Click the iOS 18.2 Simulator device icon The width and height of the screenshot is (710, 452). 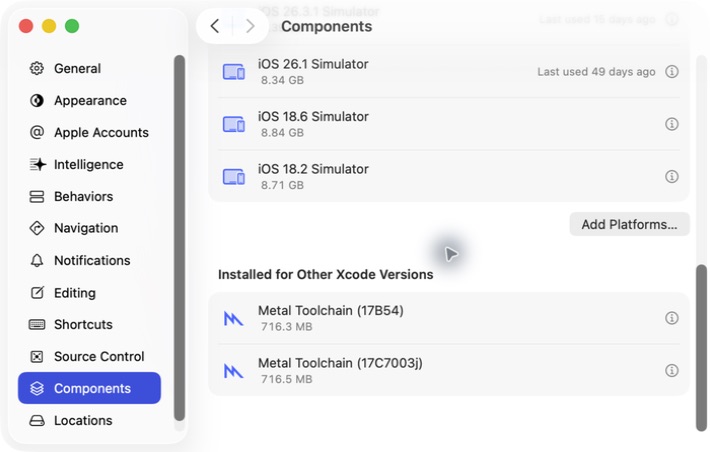(234, 177)
